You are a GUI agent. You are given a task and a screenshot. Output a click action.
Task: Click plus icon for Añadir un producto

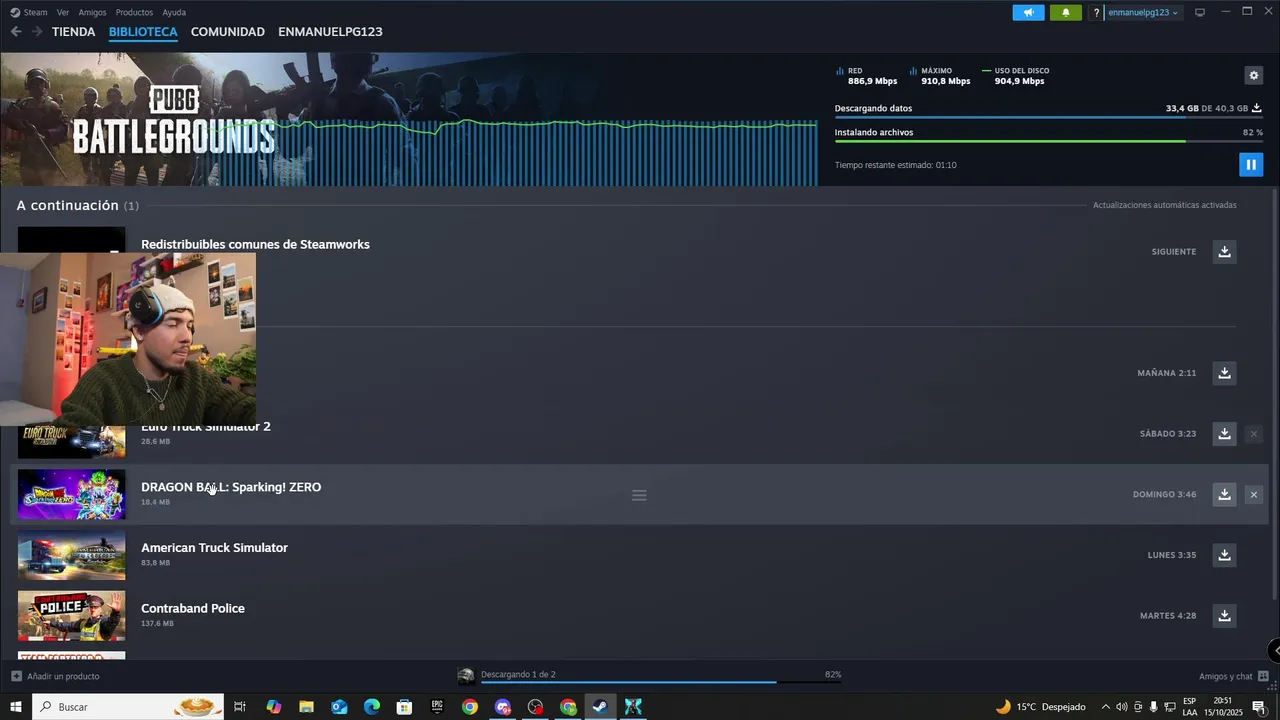pyautogui.click(x=16, y=676)
